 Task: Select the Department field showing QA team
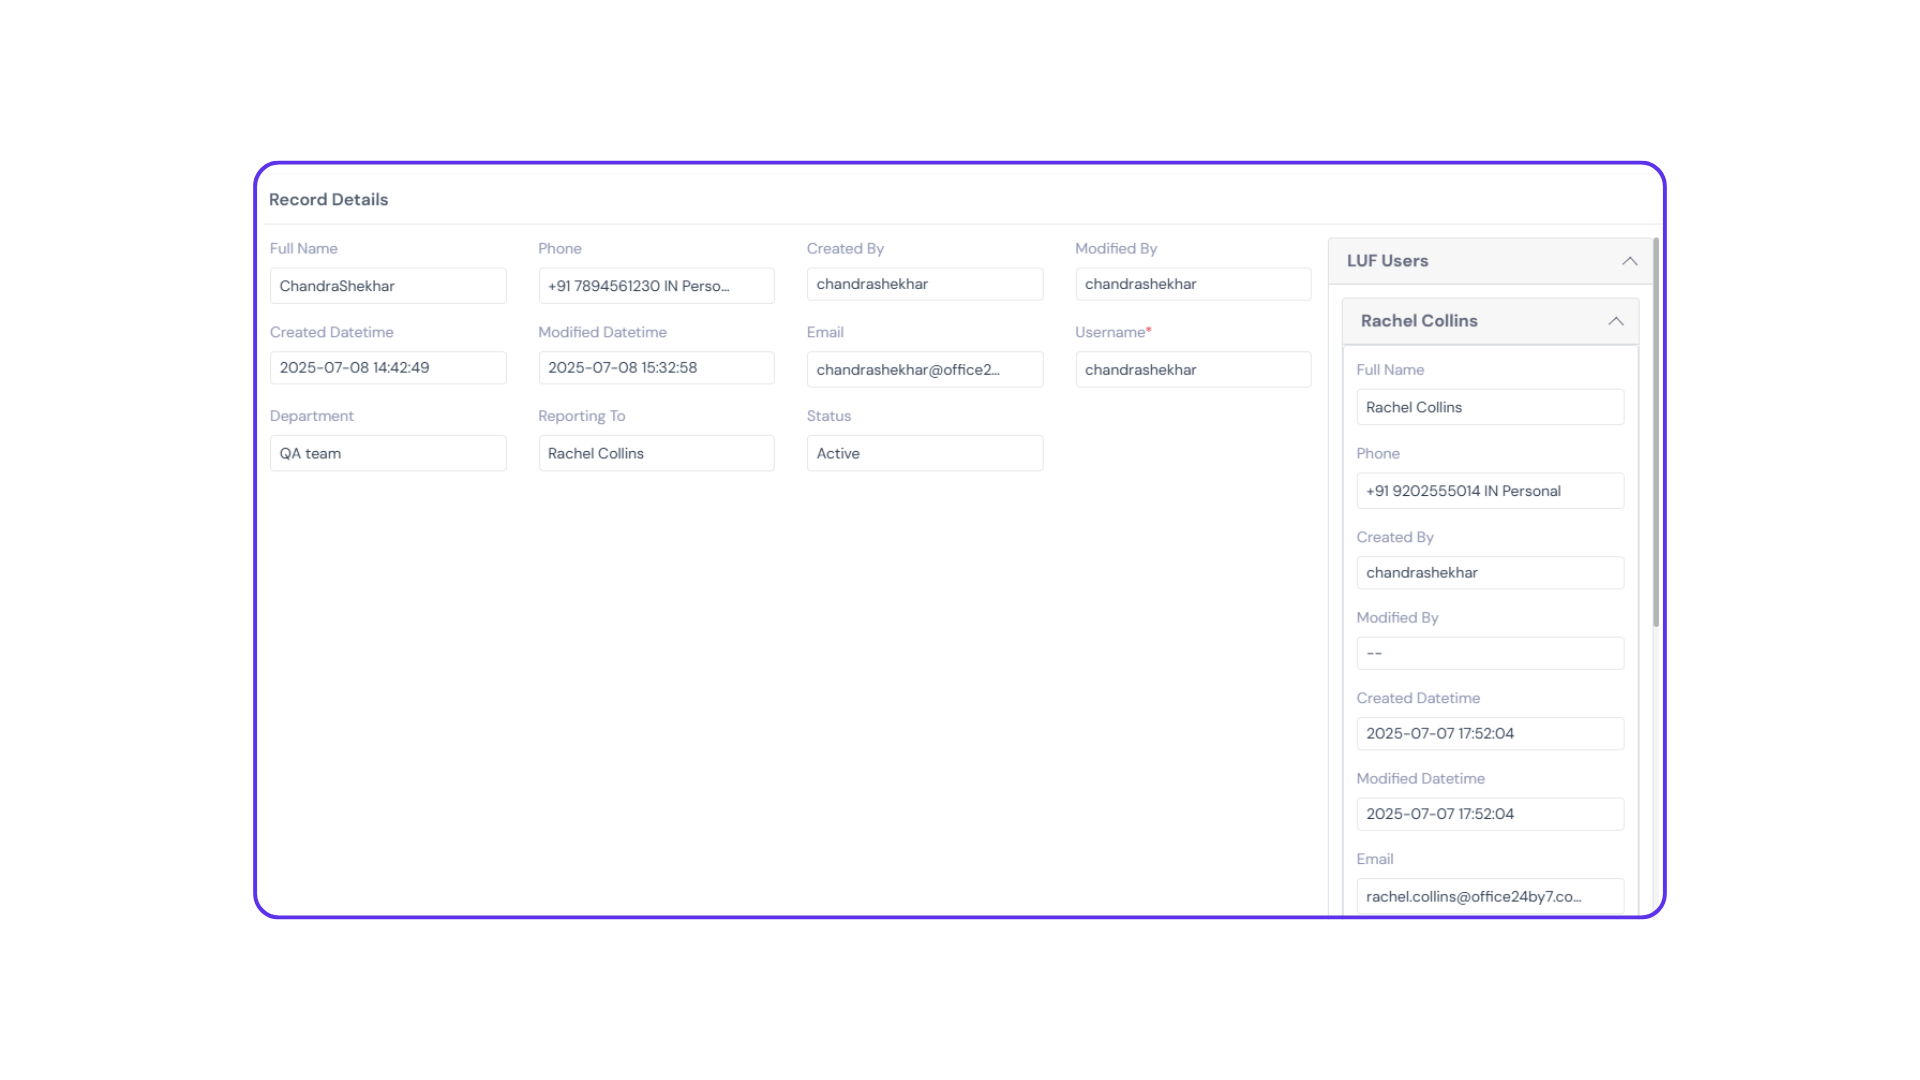pos(387,453)
